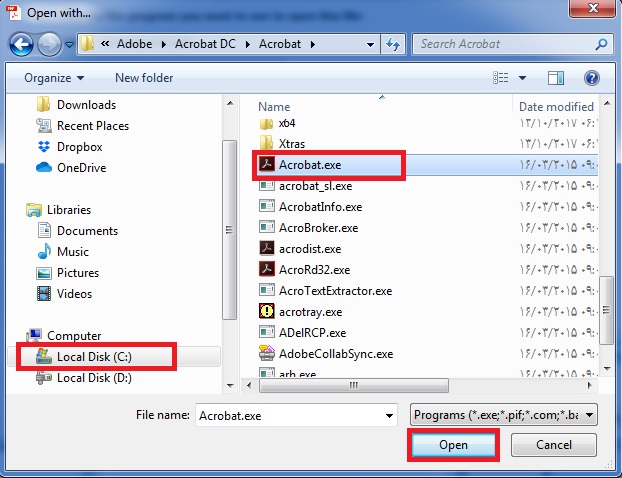Image resolution: width=622 pixels, height=478 pixels.
Task: Click the search magnifier icon
Action: 601,44
